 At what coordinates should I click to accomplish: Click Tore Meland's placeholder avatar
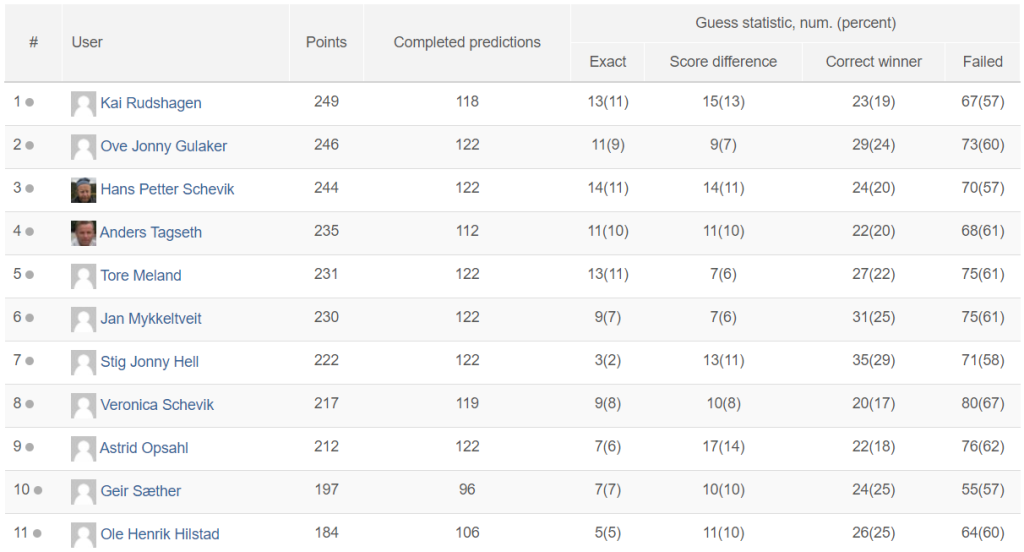click(x=84, y=276)
